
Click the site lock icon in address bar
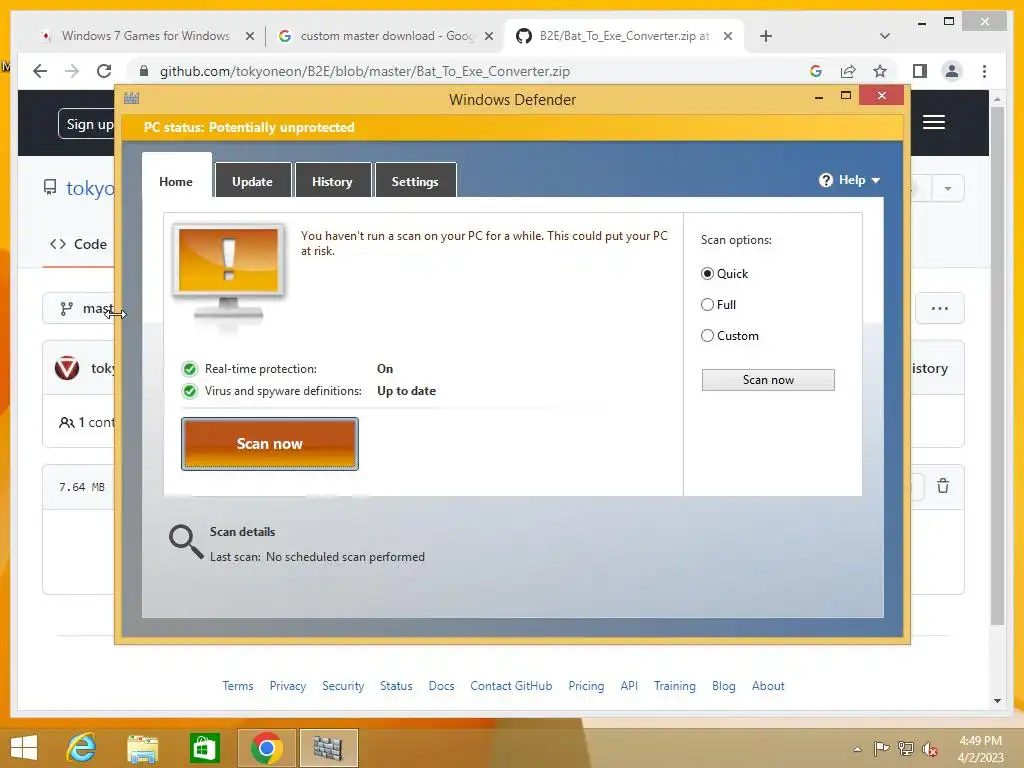pyautogui.click(x=144, y=71)
